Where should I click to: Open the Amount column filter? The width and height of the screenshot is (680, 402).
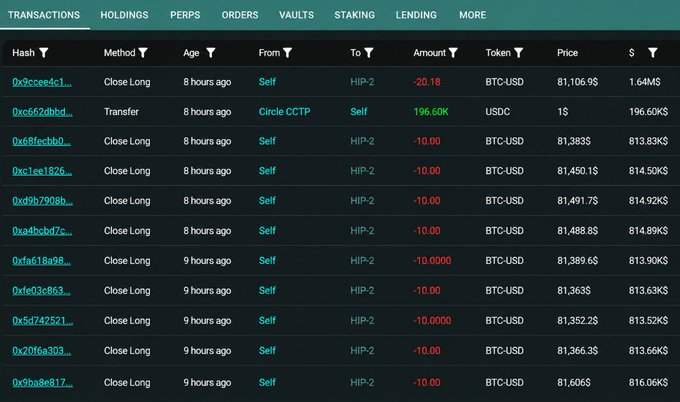click(453, 53)
